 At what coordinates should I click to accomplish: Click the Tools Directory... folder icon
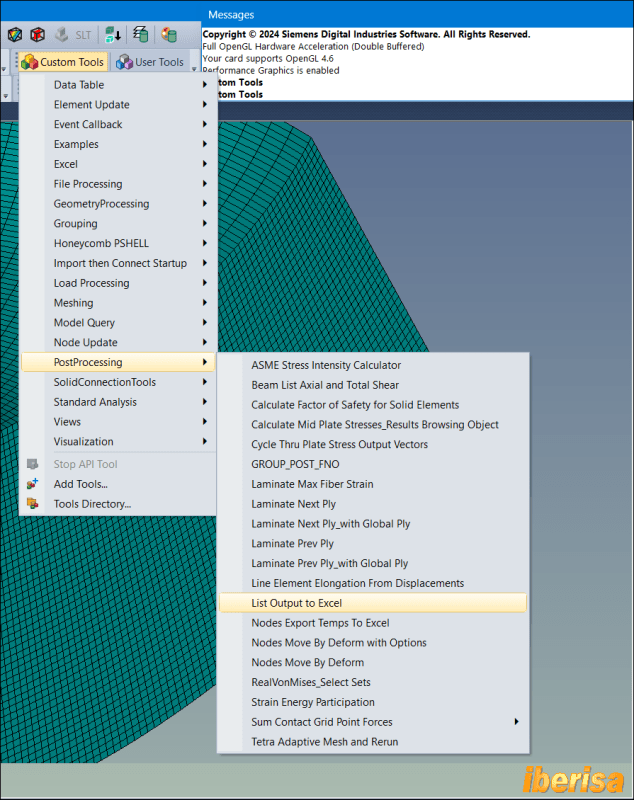[x=32, y=504]
